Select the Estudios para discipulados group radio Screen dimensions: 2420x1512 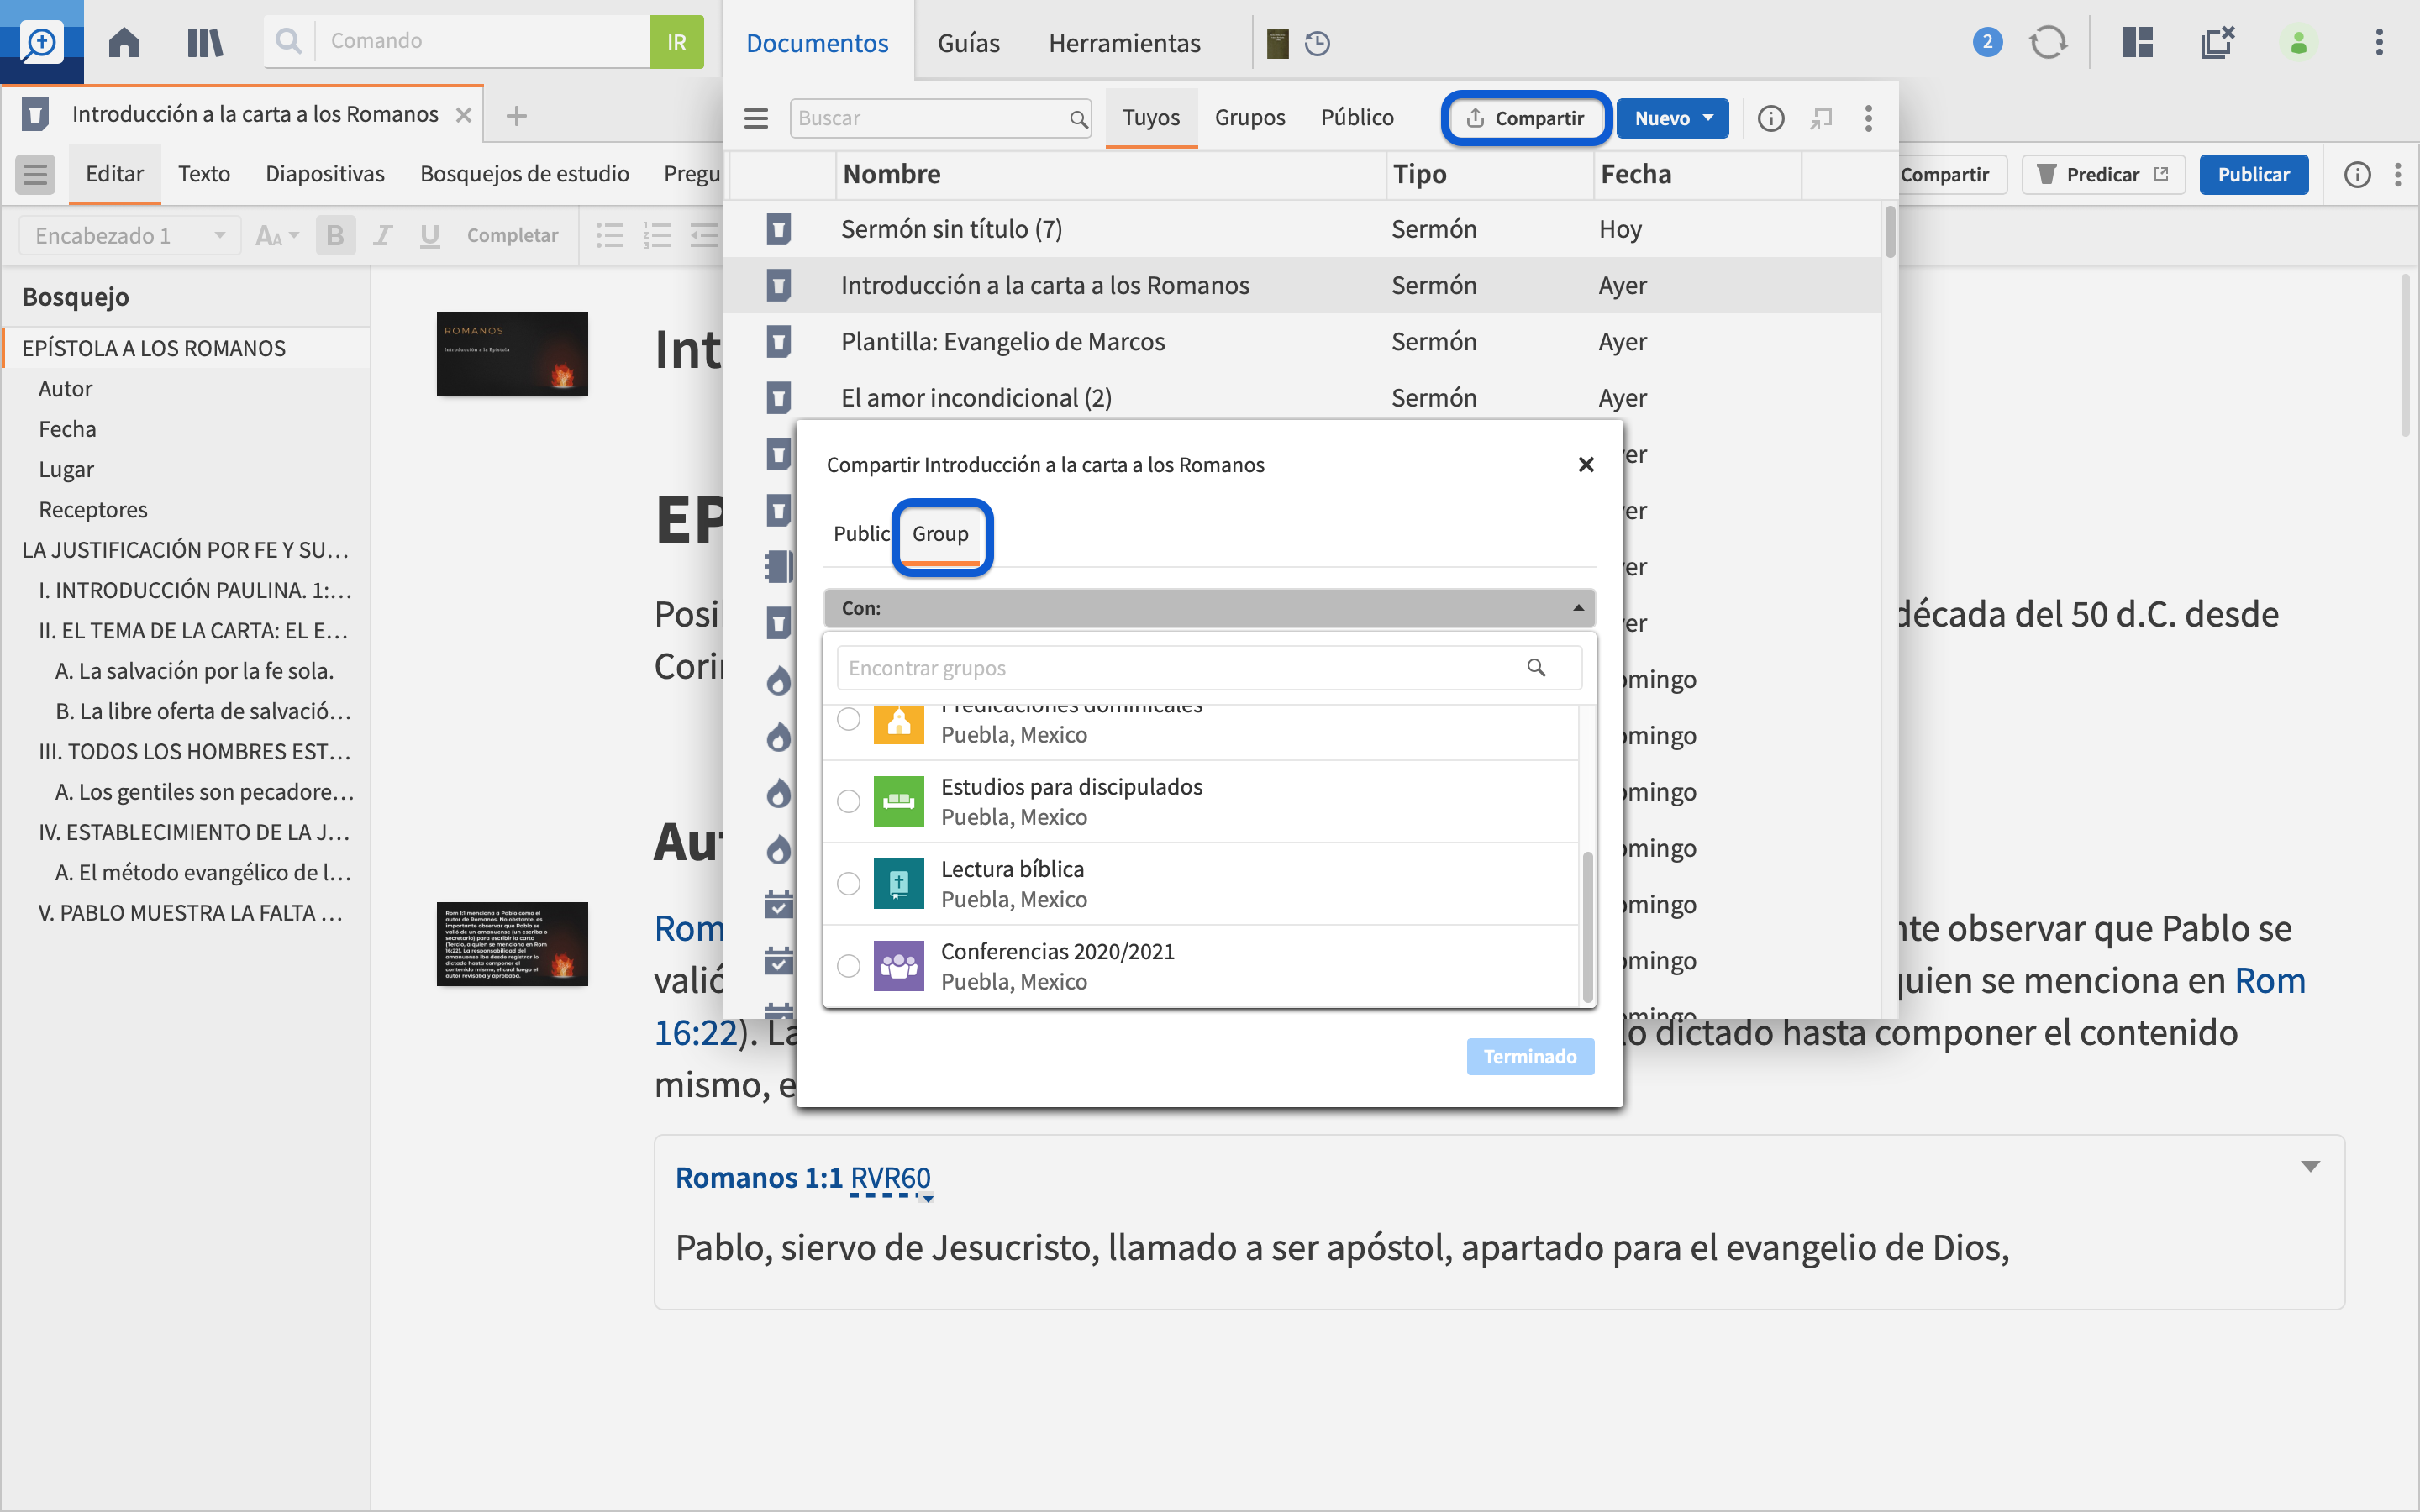pos(848,801)
